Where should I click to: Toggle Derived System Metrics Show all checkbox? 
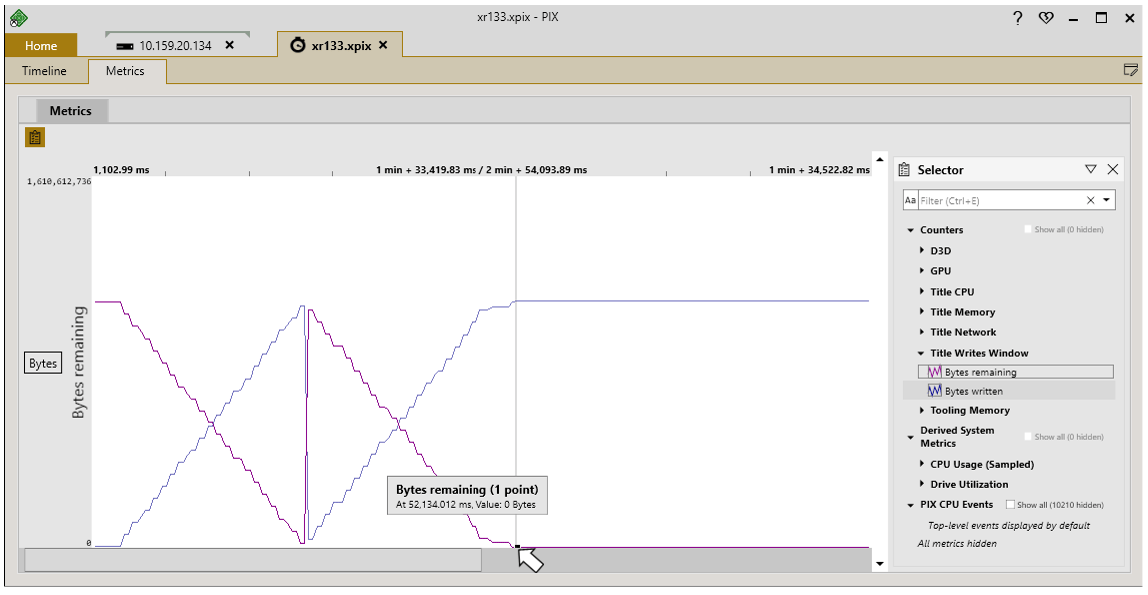coord(1029,436)
